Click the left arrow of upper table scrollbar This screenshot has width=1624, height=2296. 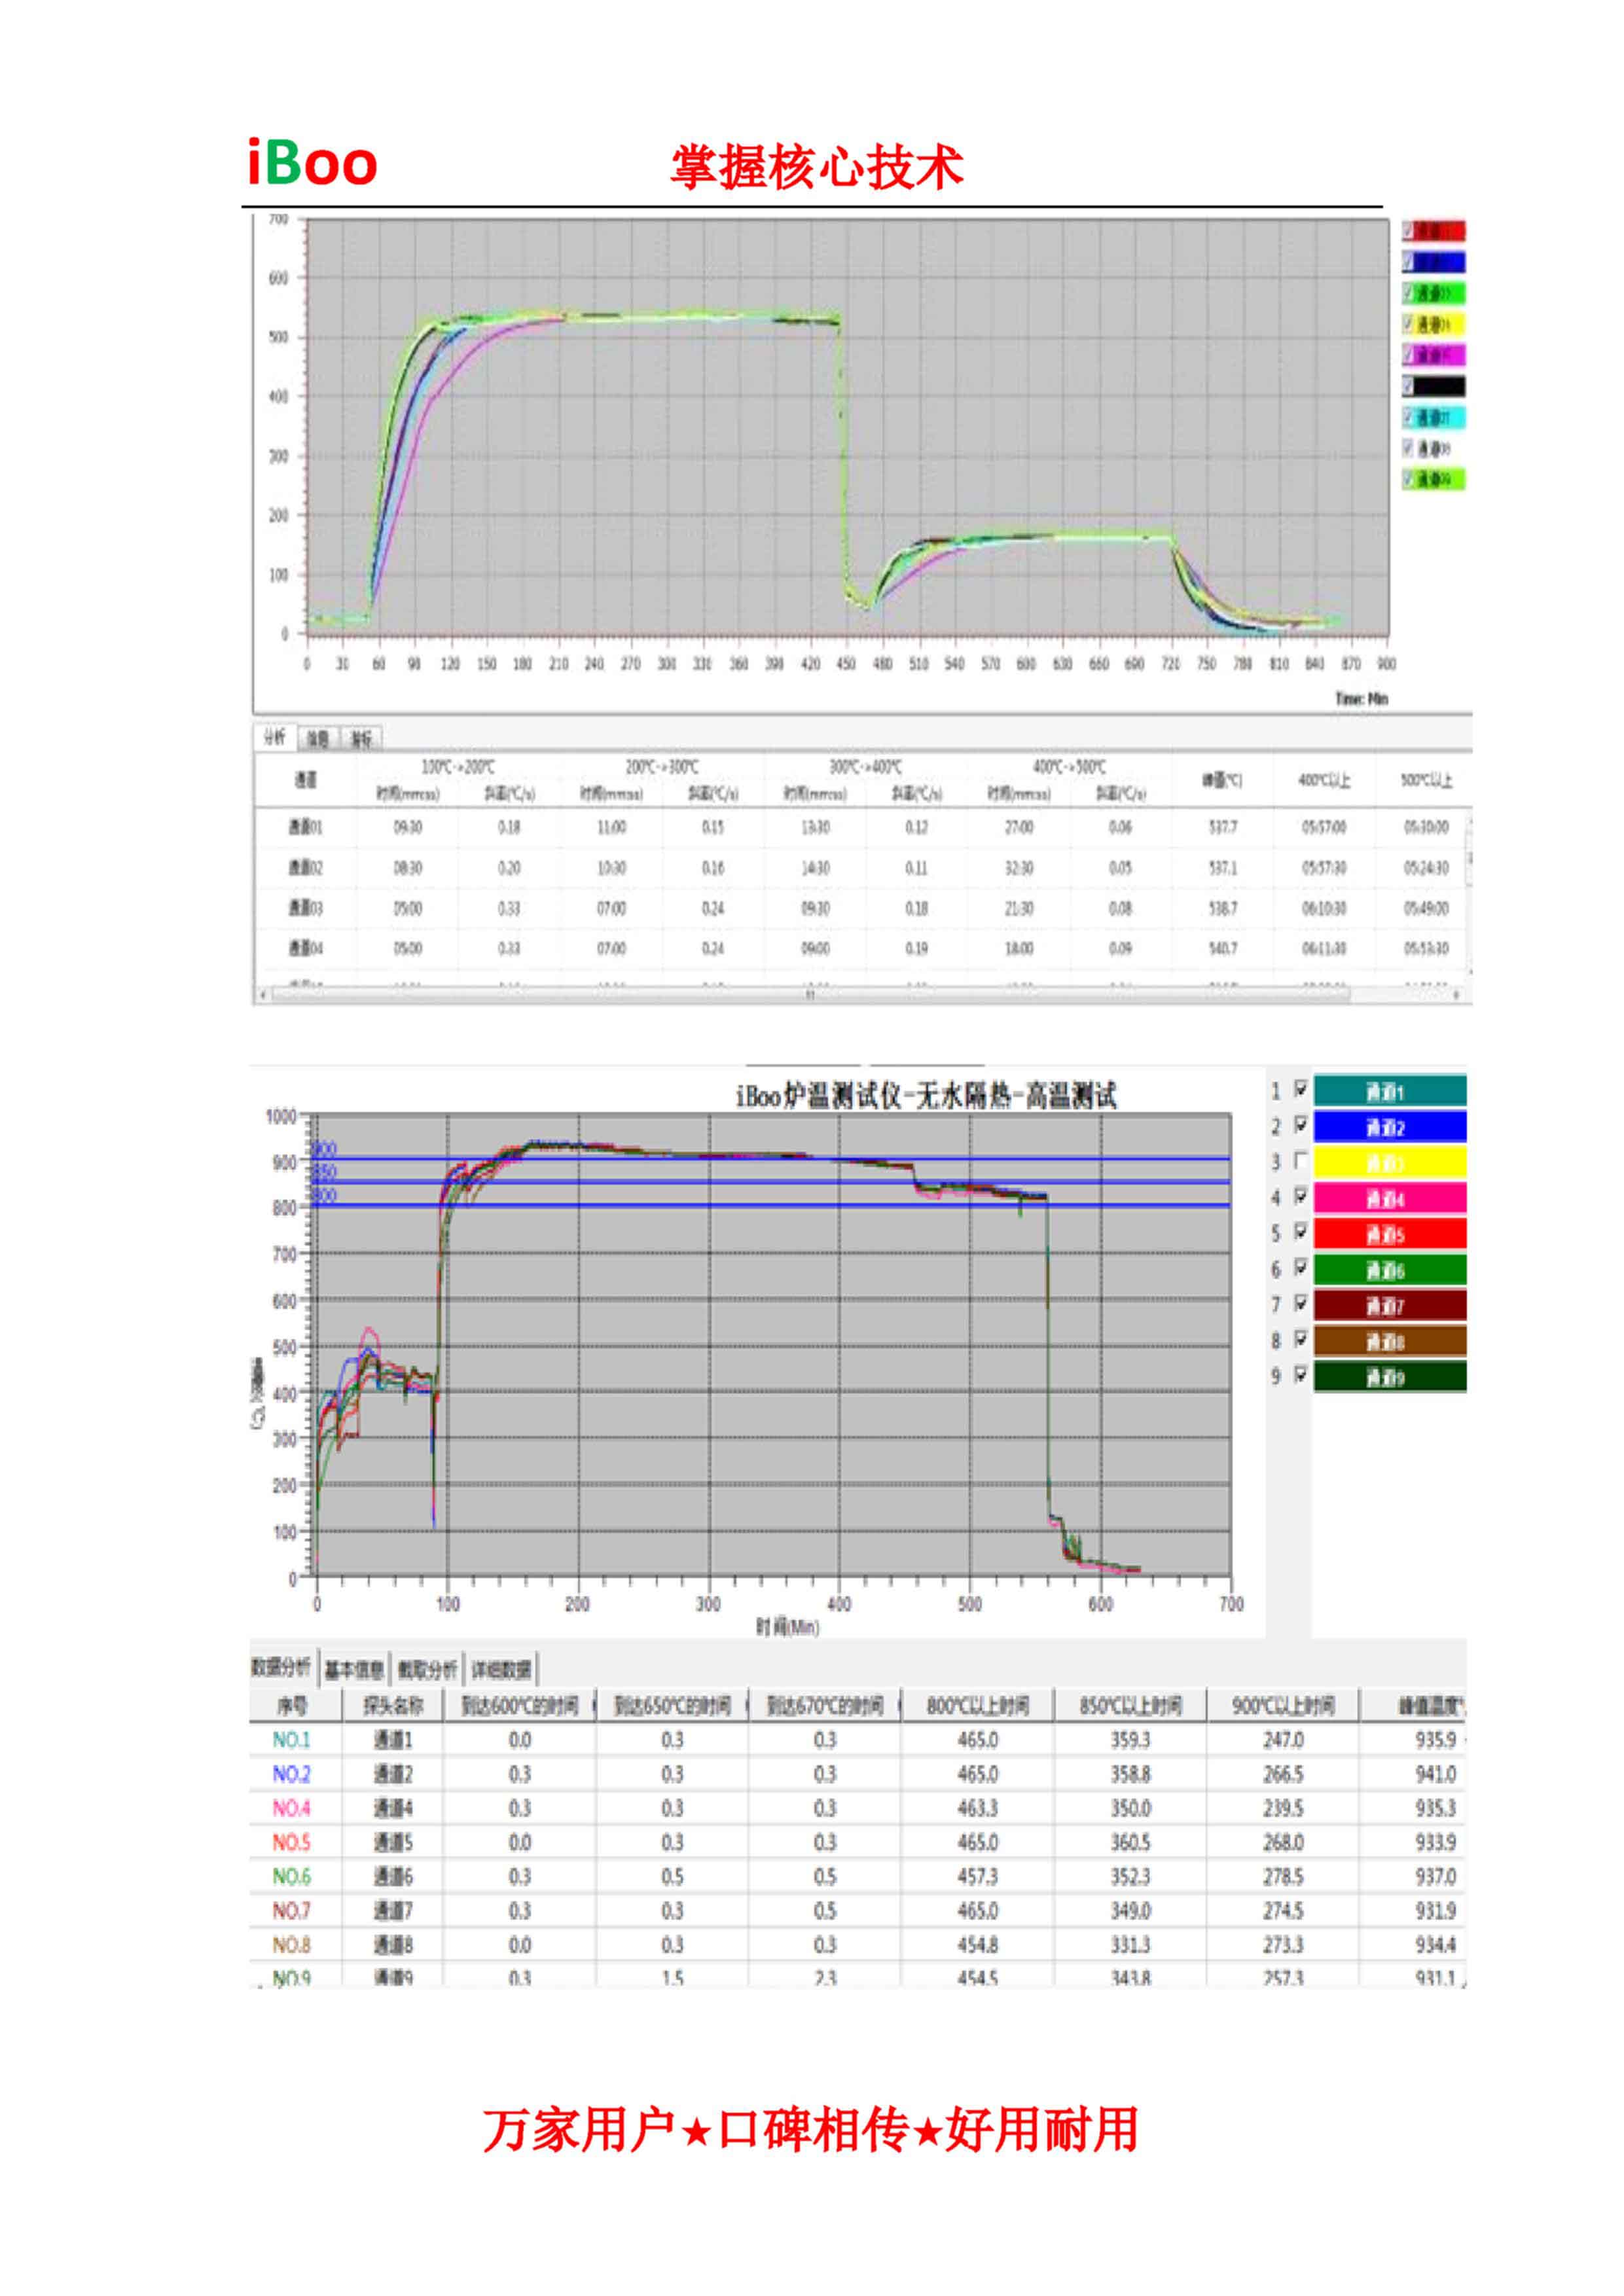point(263,995)
